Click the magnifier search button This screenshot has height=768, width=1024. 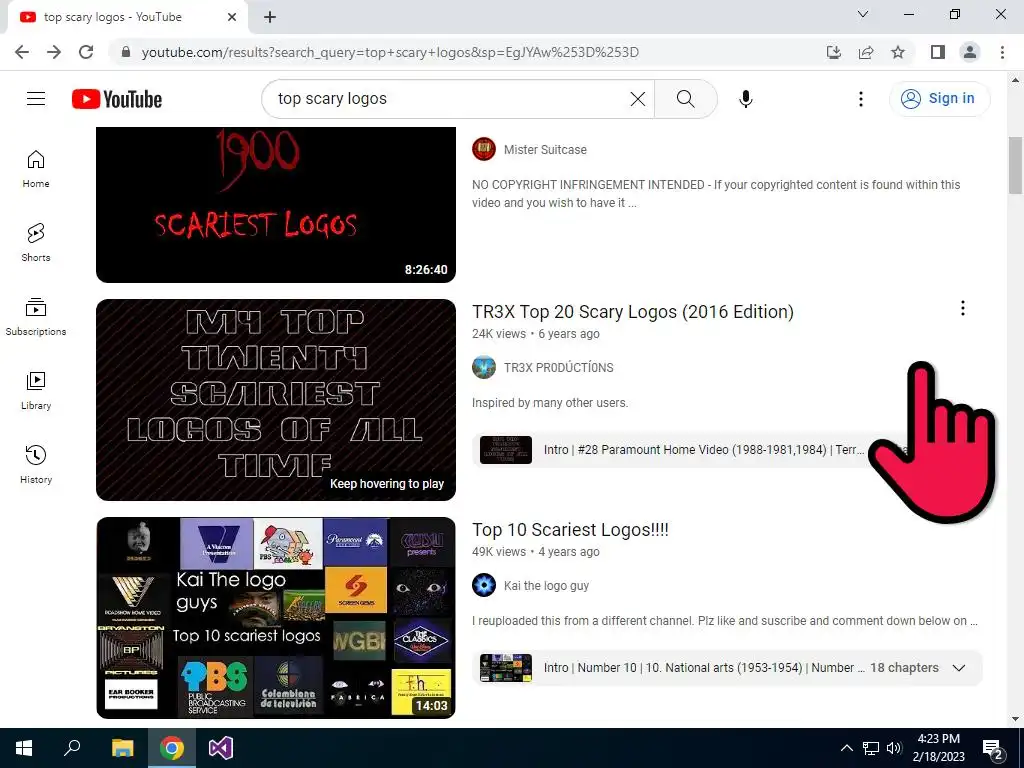685,99
